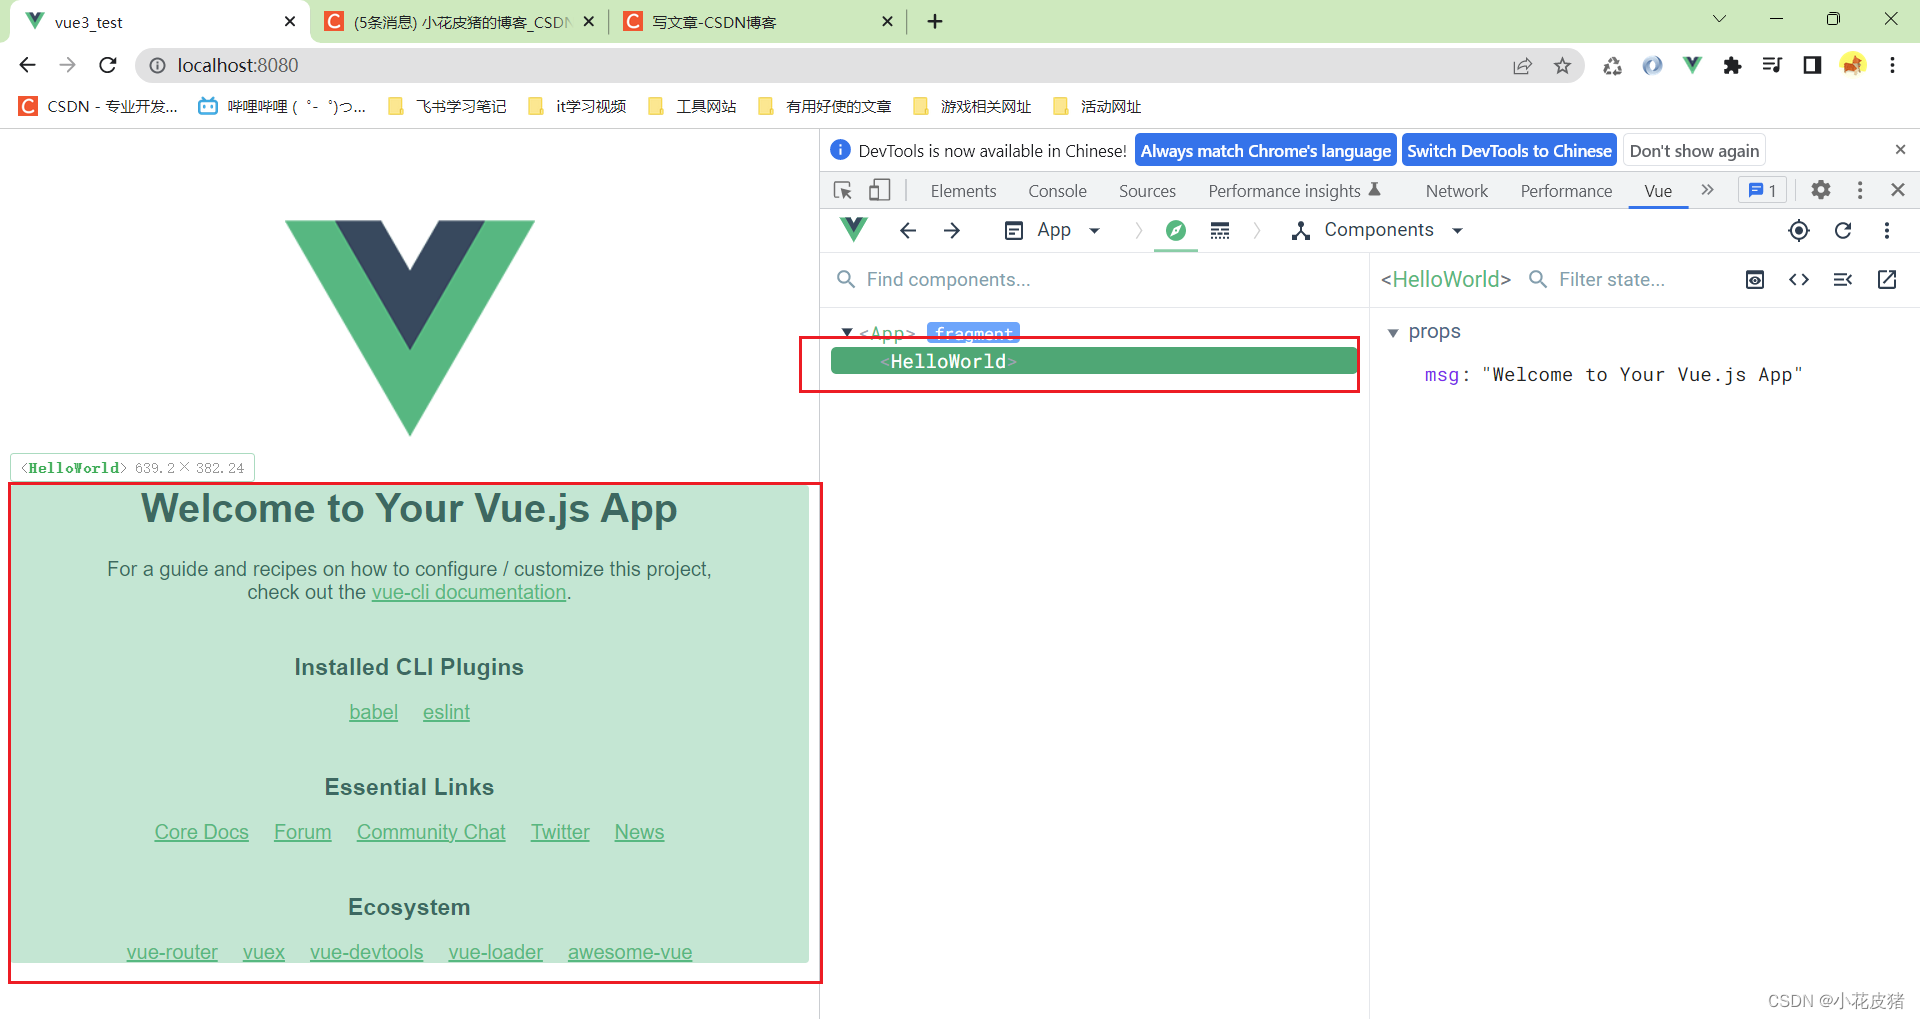Viewport: 1920px width, 1019px height.
Task: Open the Components inspector dropdown
Action: pos(1377,230)
